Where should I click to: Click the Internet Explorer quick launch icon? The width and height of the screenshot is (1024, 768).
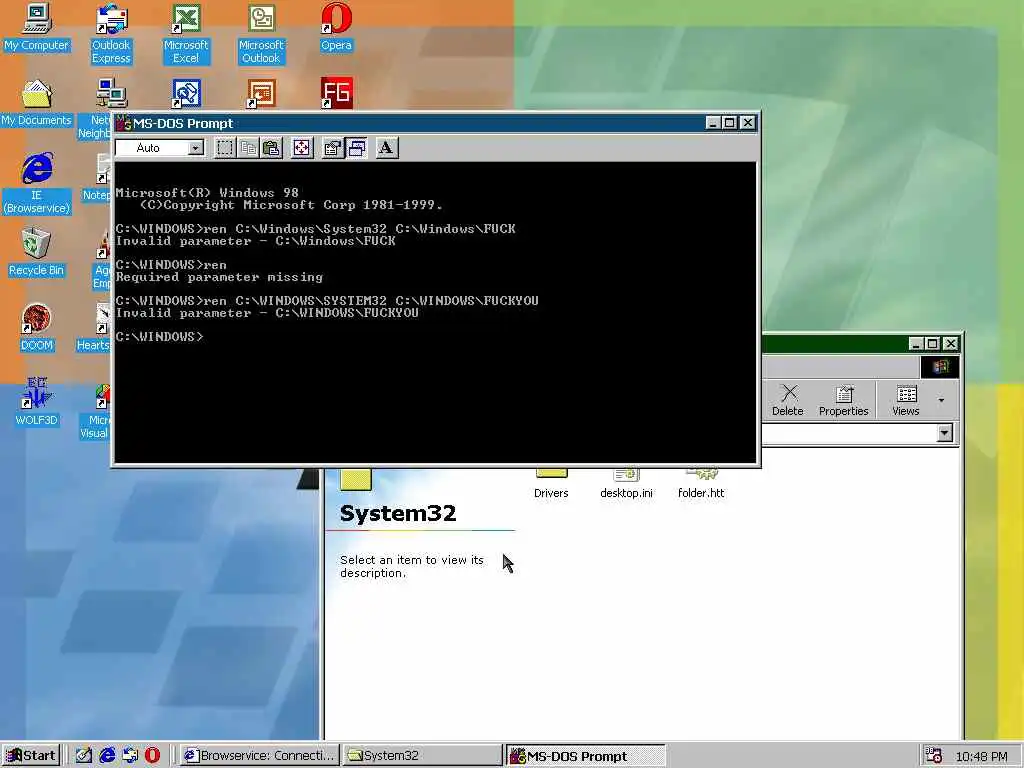pos(107,756)
